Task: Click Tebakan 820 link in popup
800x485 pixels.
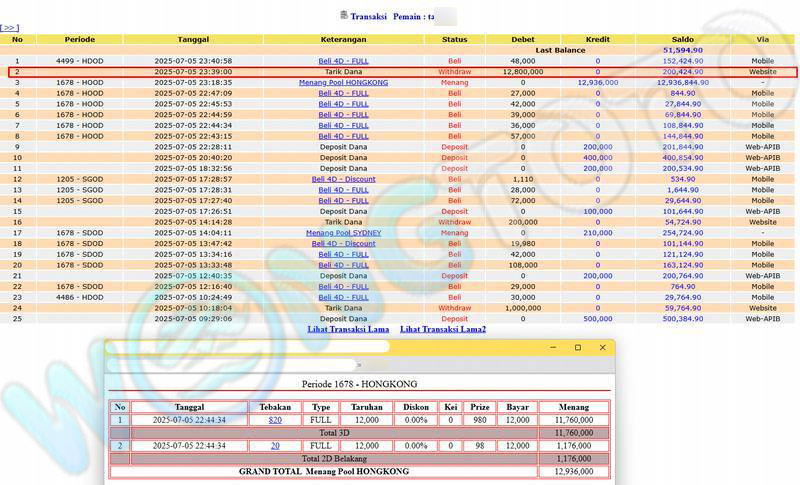Action: pyautogui.click(x=275, y=420)
